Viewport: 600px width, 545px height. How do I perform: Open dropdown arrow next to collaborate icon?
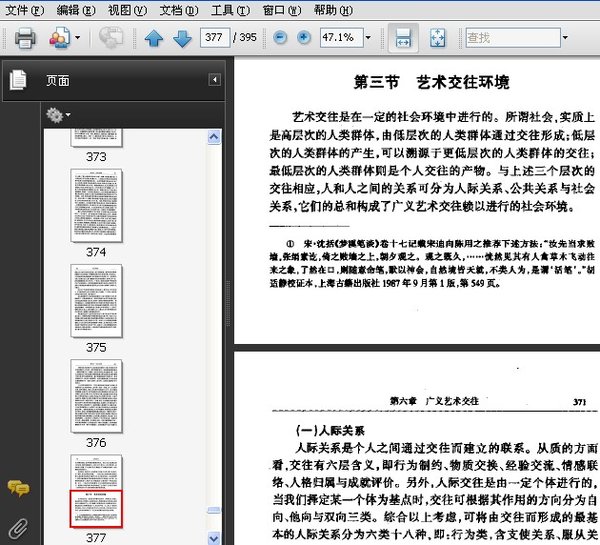(x=78, y=38)
